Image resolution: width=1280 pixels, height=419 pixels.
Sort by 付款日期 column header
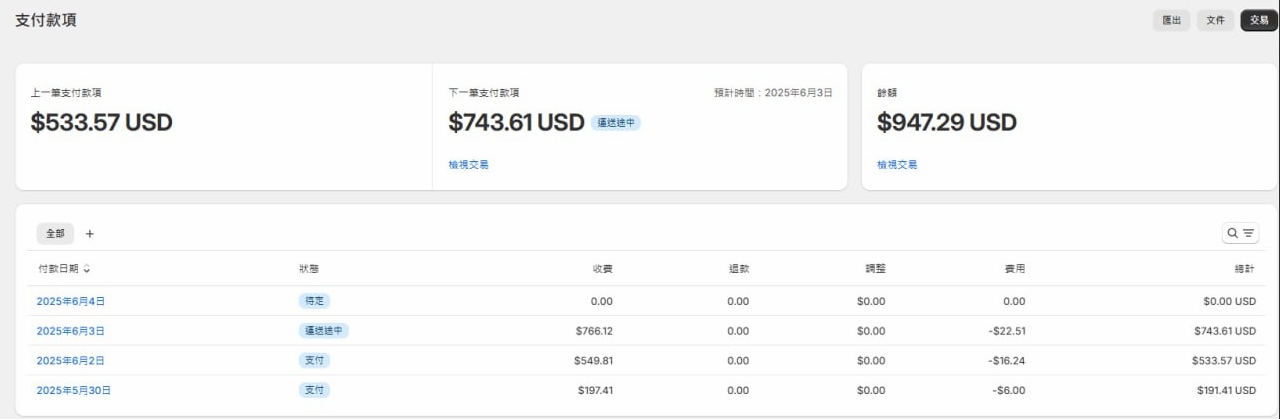click(64, 269)
